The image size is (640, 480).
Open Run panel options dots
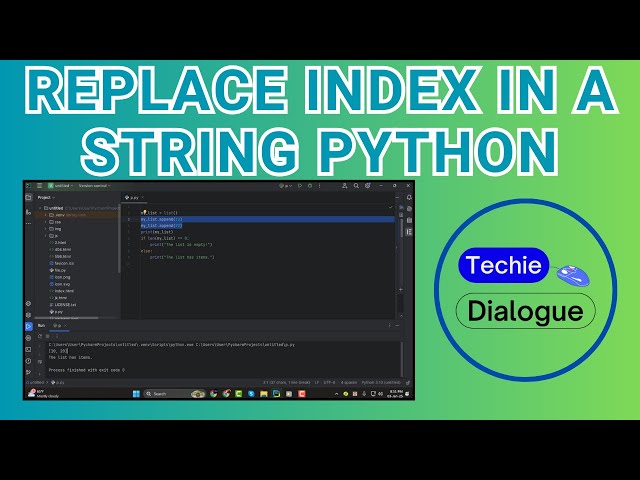pos(389,325)
